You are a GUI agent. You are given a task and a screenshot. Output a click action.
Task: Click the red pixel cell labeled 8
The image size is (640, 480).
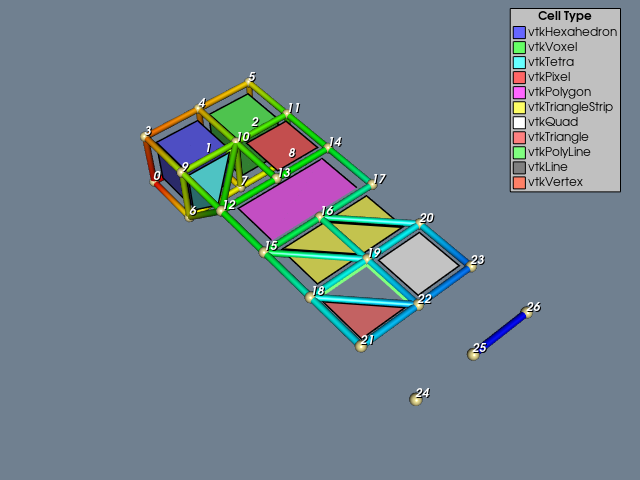pyautogui.click(x=282, y=145)
